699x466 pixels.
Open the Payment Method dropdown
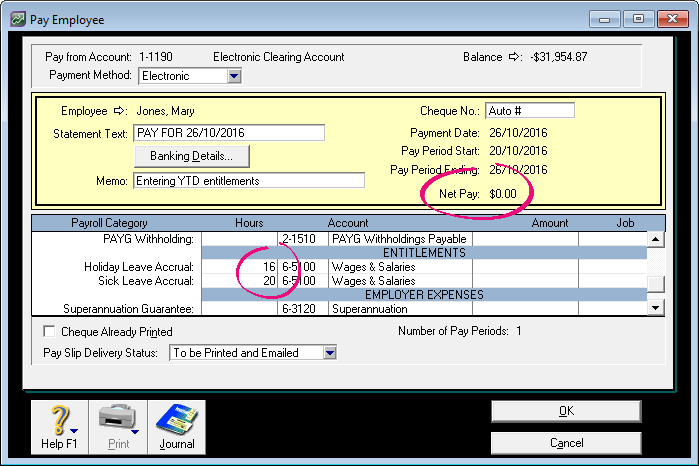coord(234,75)
